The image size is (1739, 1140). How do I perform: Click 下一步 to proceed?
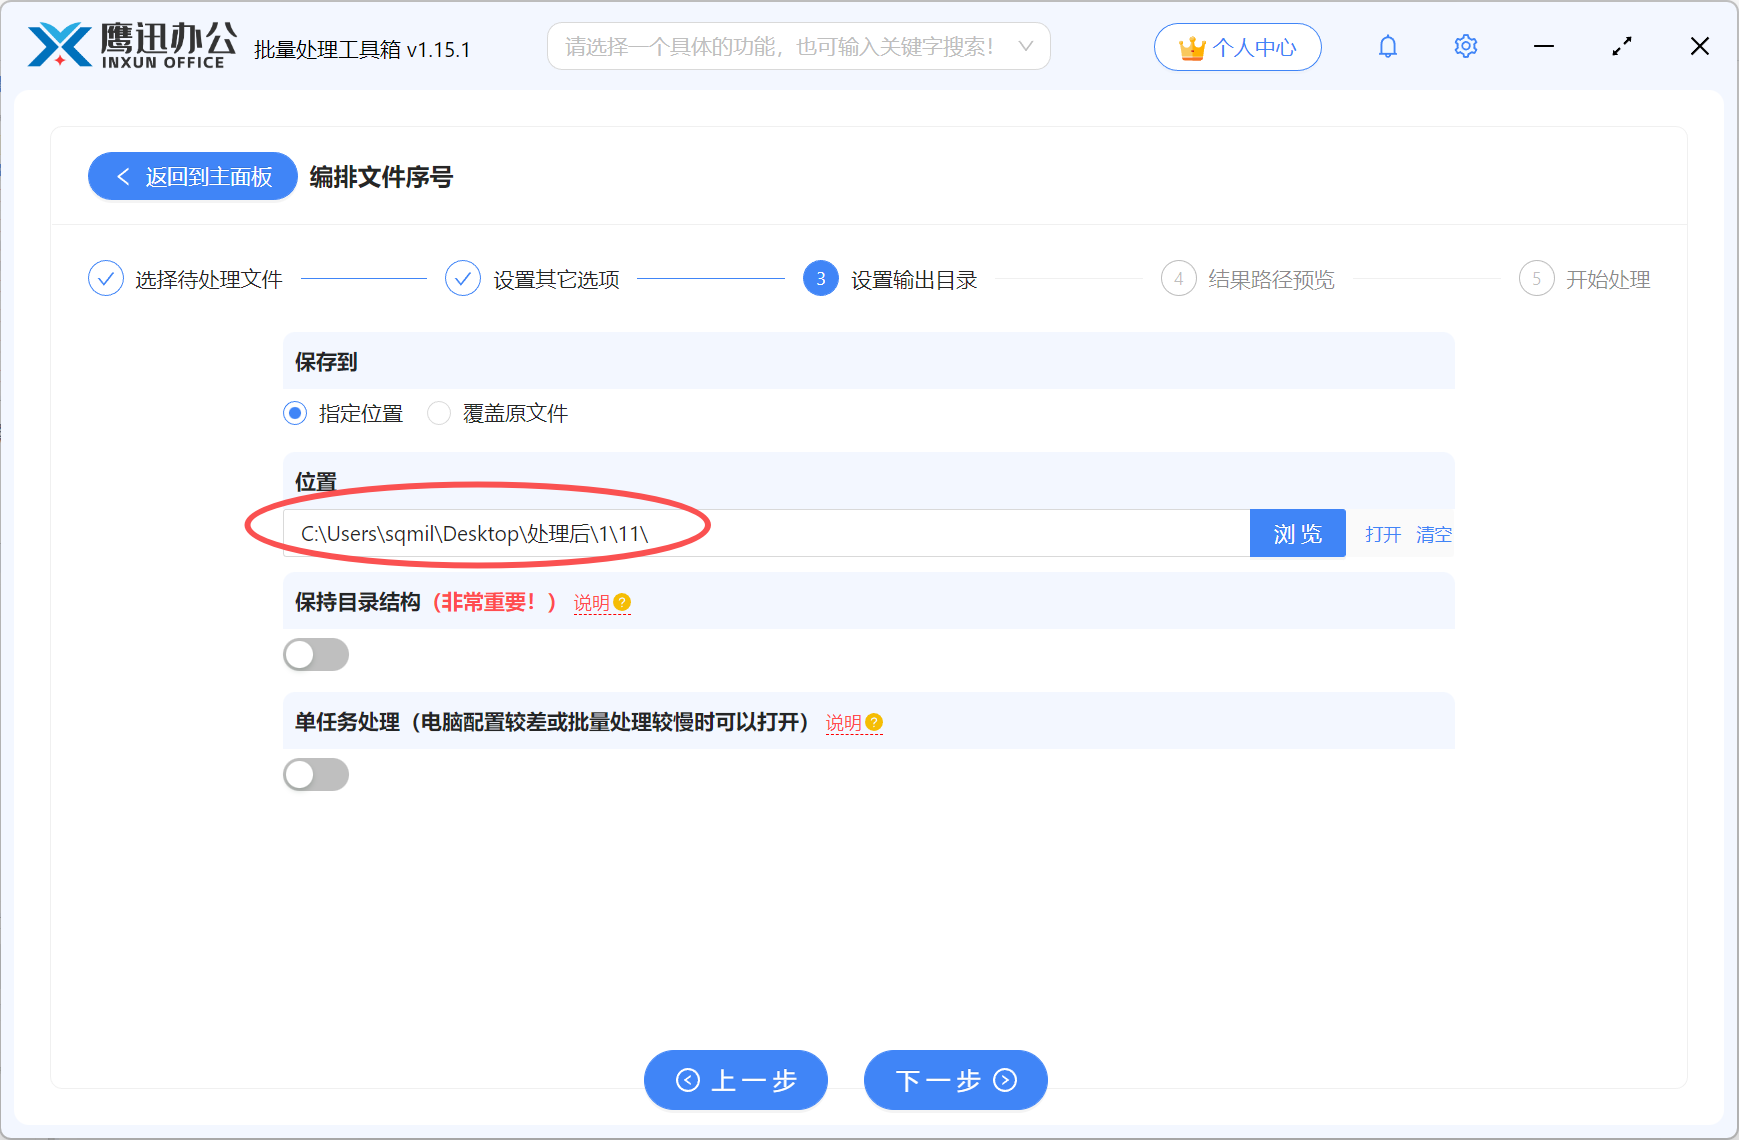[954, 1080]
